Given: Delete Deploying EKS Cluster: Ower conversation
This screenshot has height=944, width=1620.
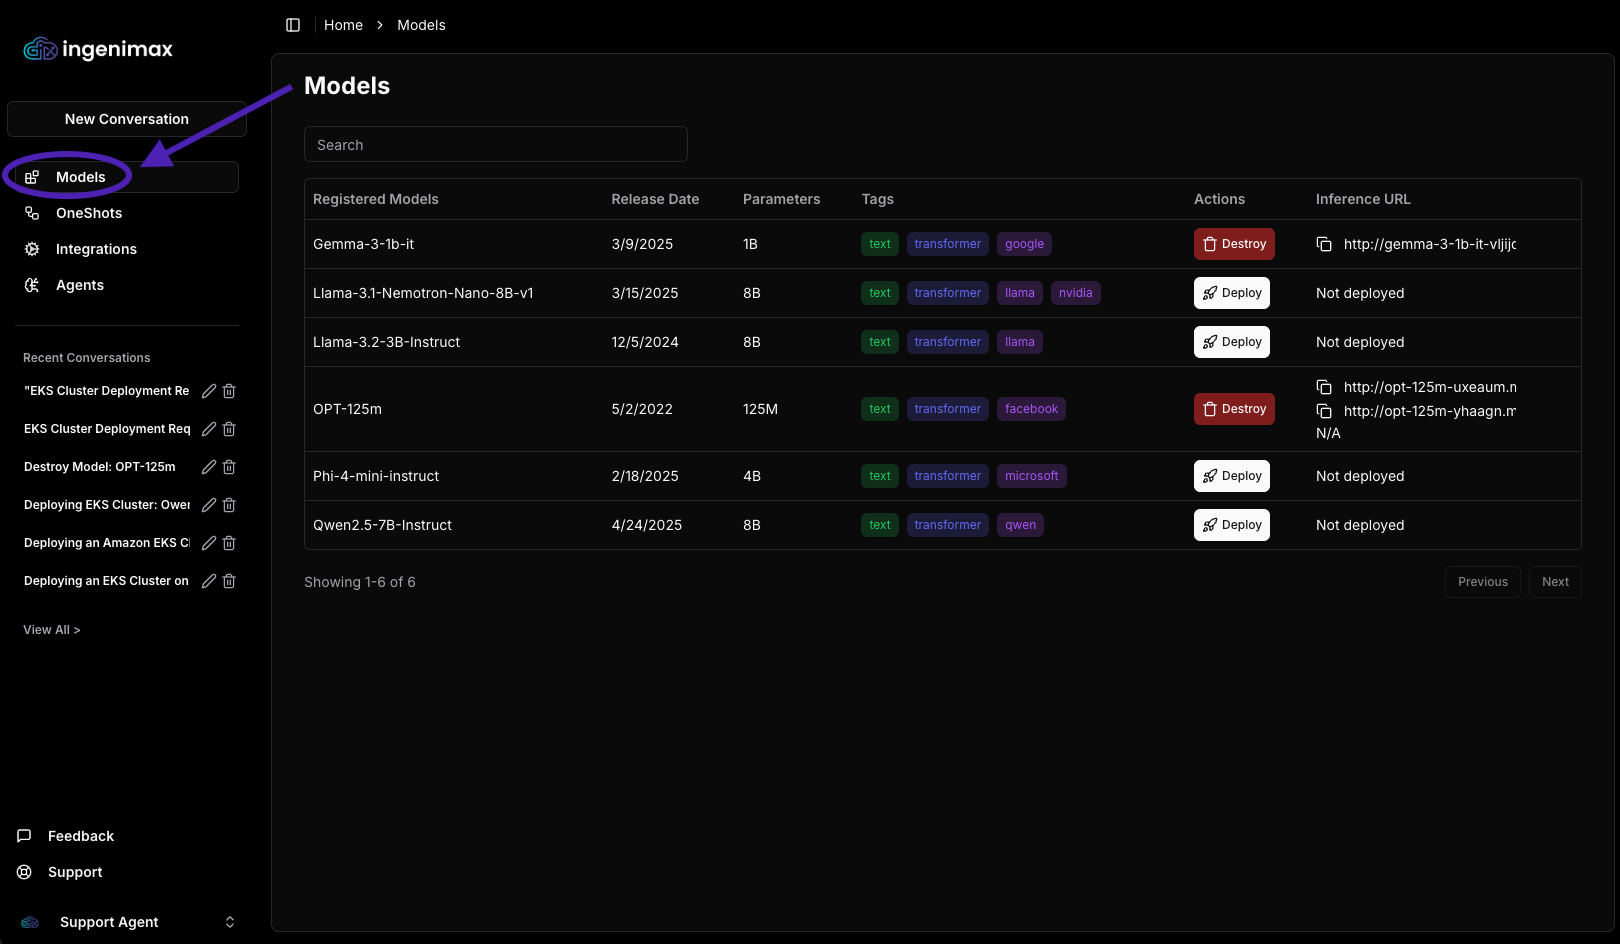Looking at the screenshot, I should click(x=229, y=505).
